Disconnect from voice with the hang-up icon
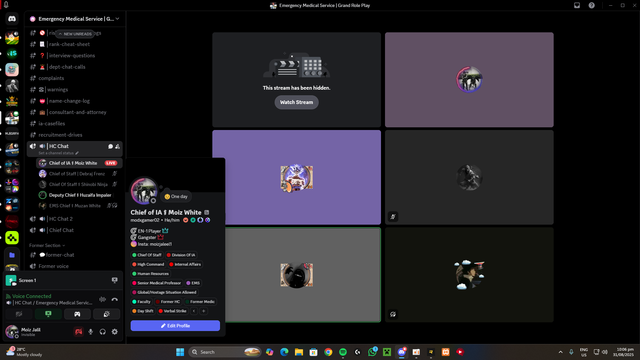Screen dimensions: 640x360 [x=115, y=299]
